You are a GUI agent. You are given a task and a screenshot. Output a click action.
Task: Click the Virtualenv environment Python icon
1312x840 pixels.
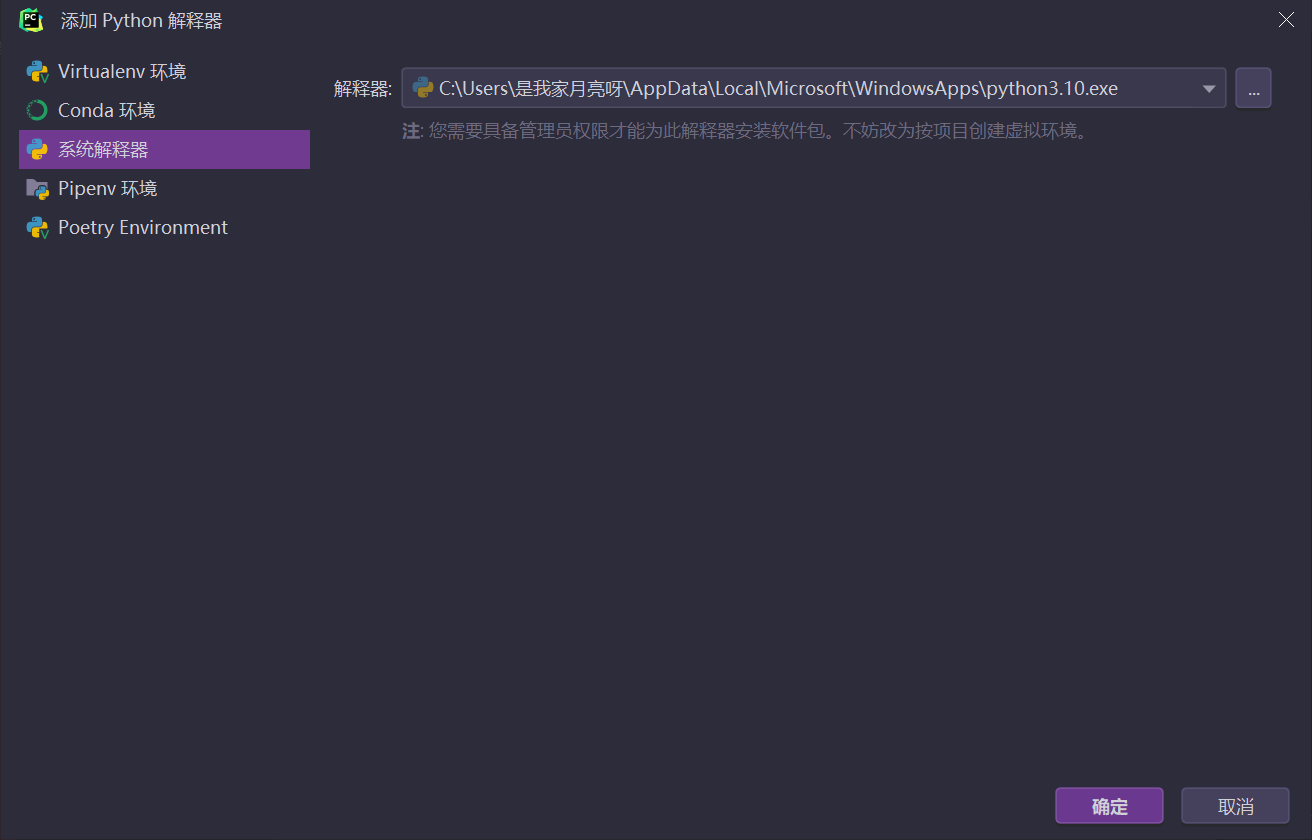pos(37,72)
